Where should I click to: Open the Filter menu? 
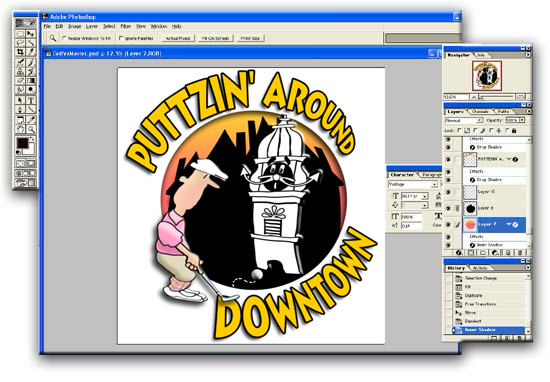pyautogui.click(x=126, y=26)
